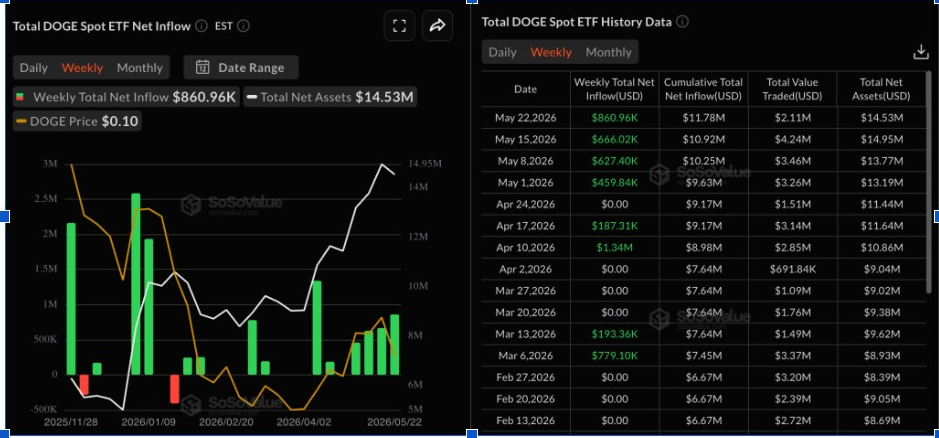
Task: Click Total Net Assets(USD) column header
Action: (881, 89)
